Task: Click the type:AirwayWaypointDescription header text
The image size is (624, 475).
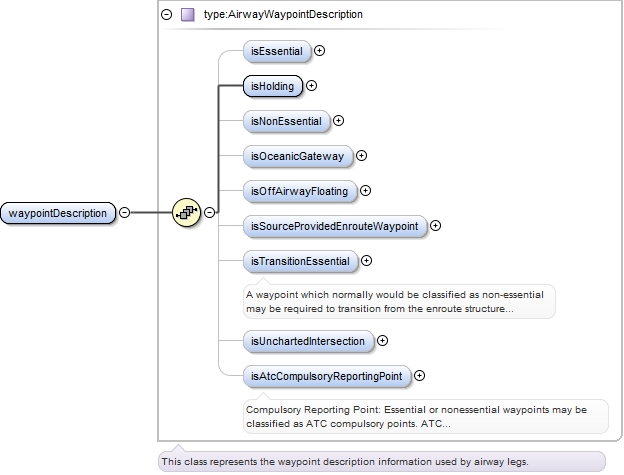Action: tap(282, 15)
